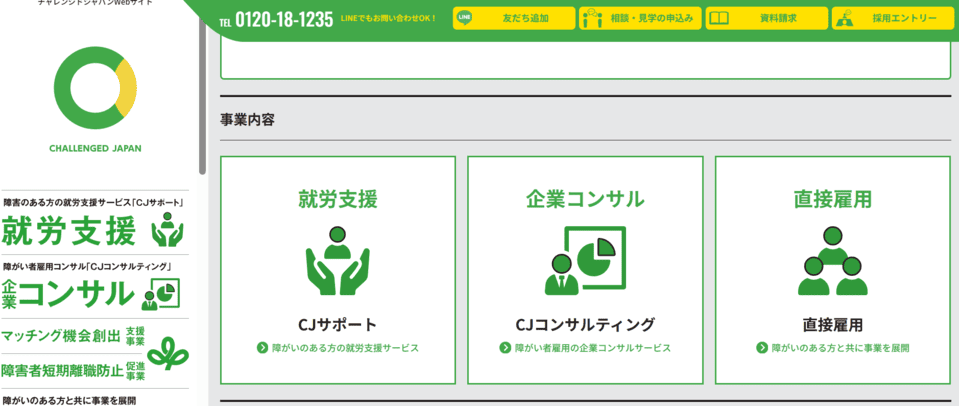959x406 pixels.
Task: Click the 直接雇用 green card heading
Action: [x=832, y=199]
